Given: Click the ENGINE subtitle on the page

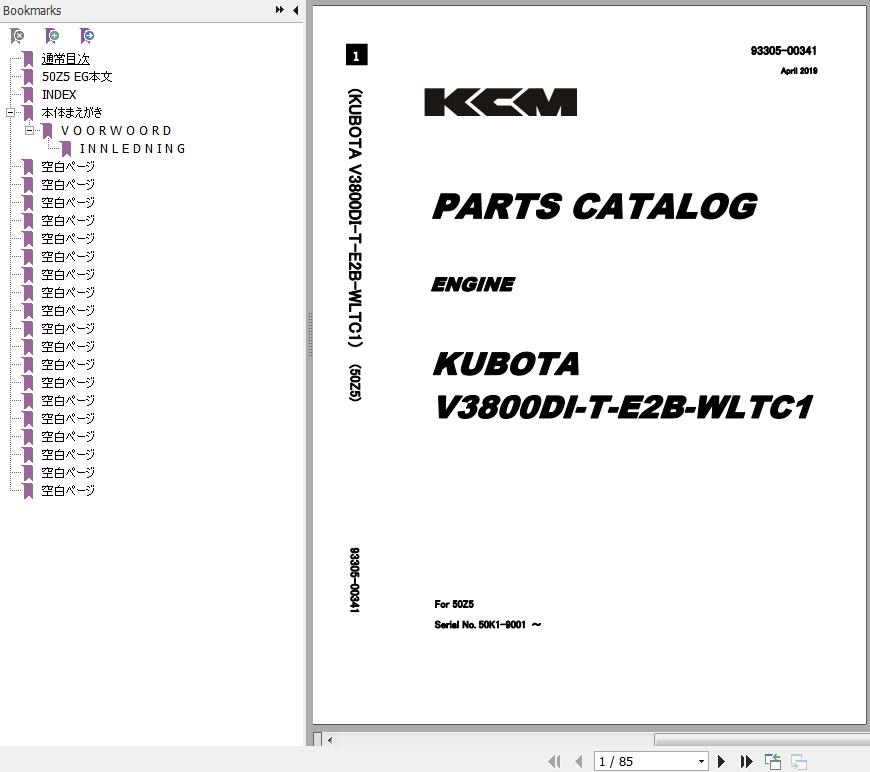Looking at the screenshot, I should pyautogui.click(x=473, y=284).
